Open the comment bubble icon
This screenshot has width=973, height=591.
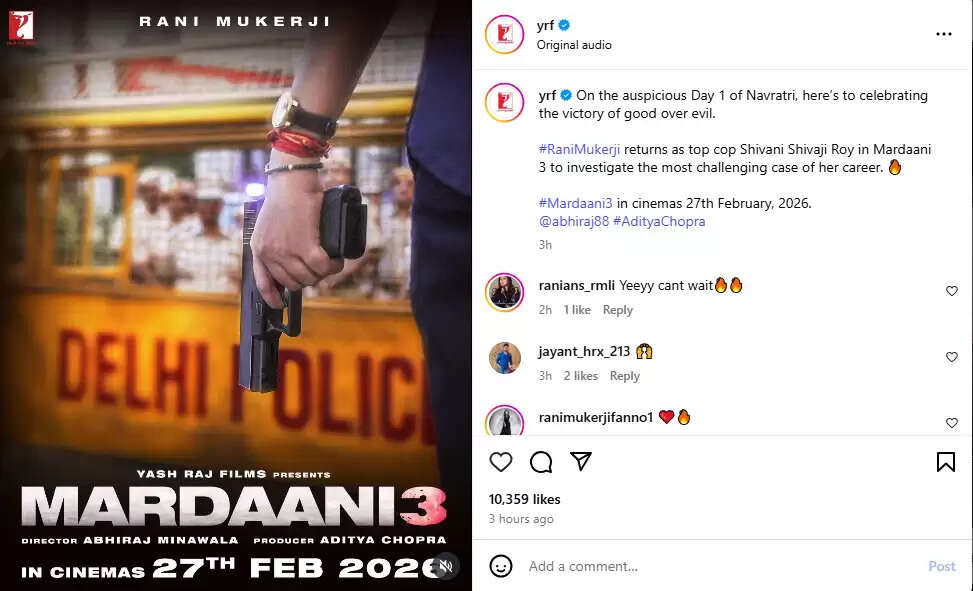541,462
